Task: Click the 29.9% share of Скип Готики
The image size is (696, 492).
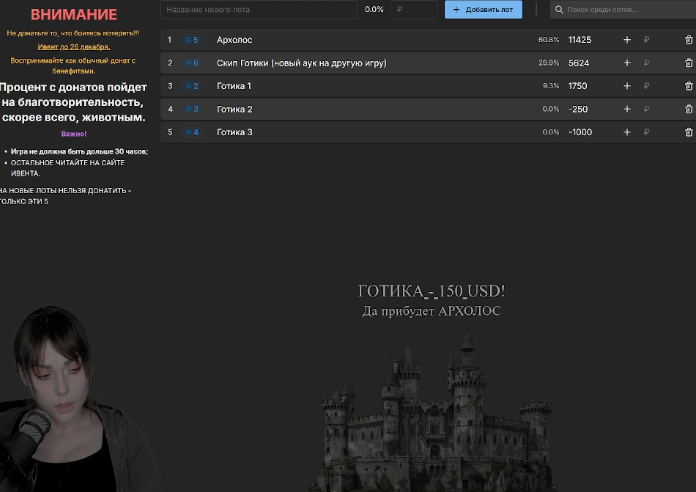Action: [549, 63]
